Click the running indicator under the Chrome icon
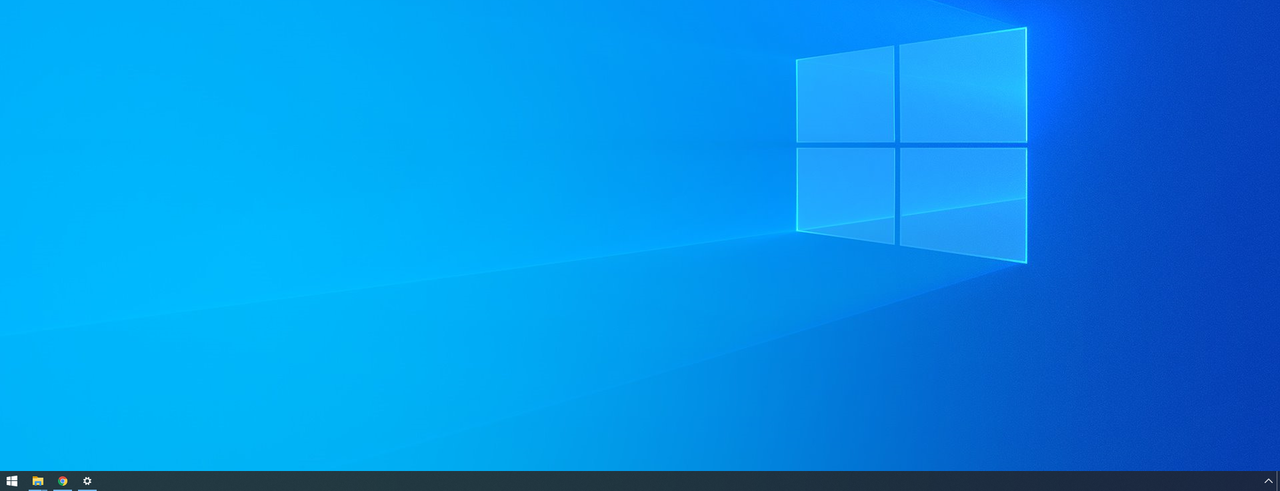Image resolution: width=1280 pixels, height=491 pixels. [63, 489]
